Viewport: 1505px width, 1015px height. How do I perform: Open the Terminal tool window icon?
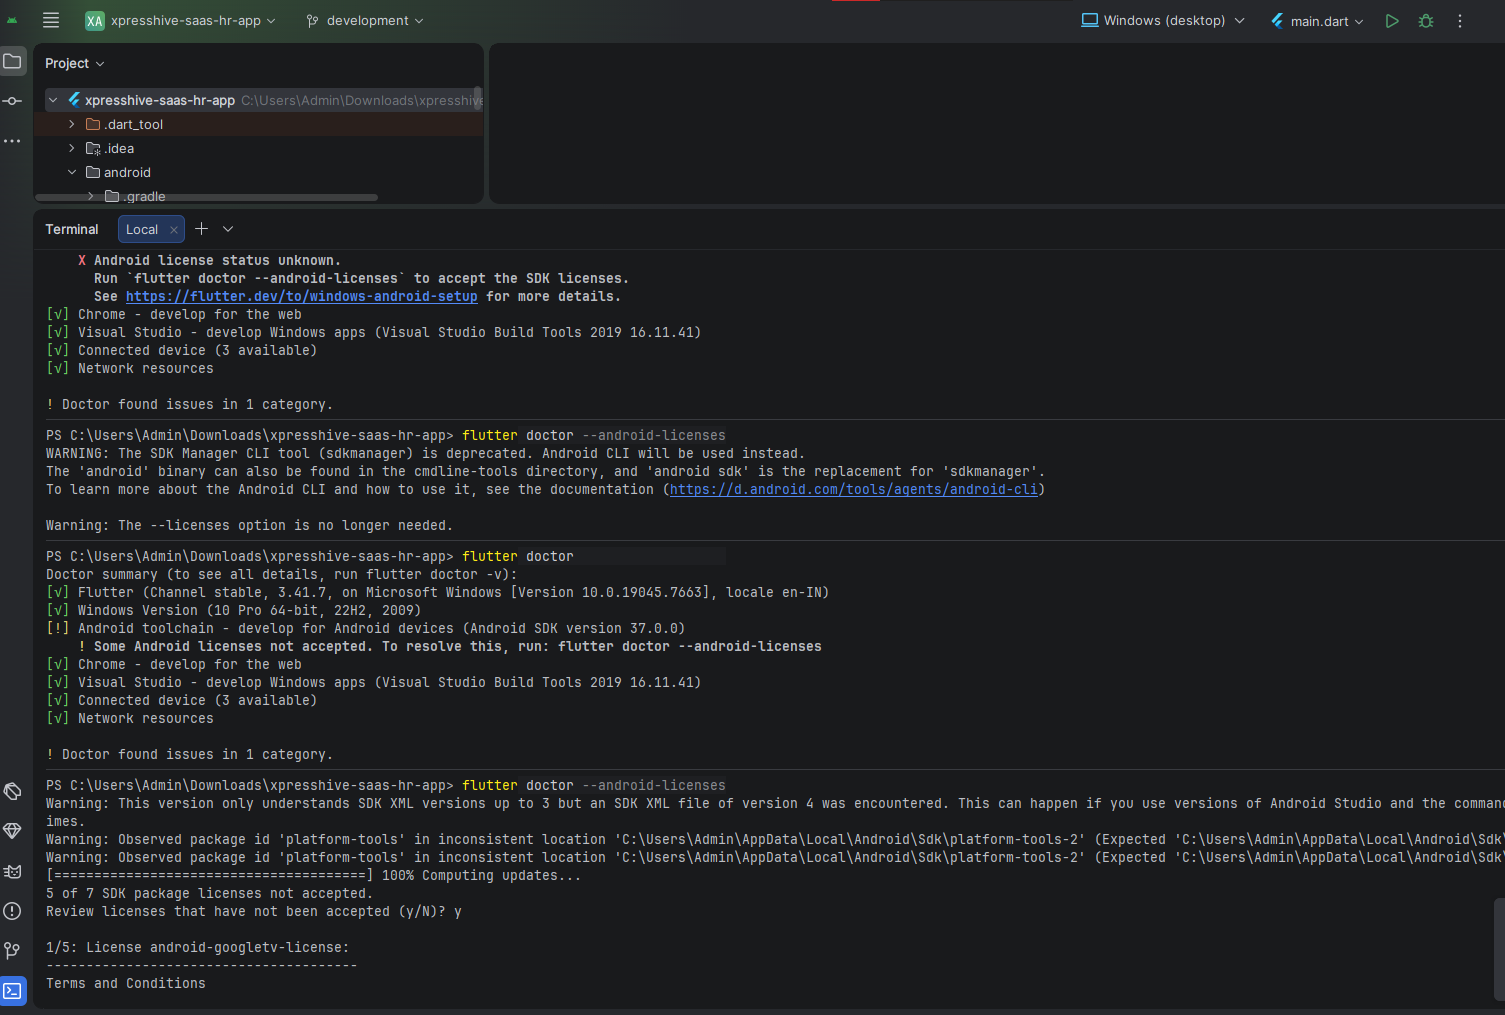click(13, 991)
